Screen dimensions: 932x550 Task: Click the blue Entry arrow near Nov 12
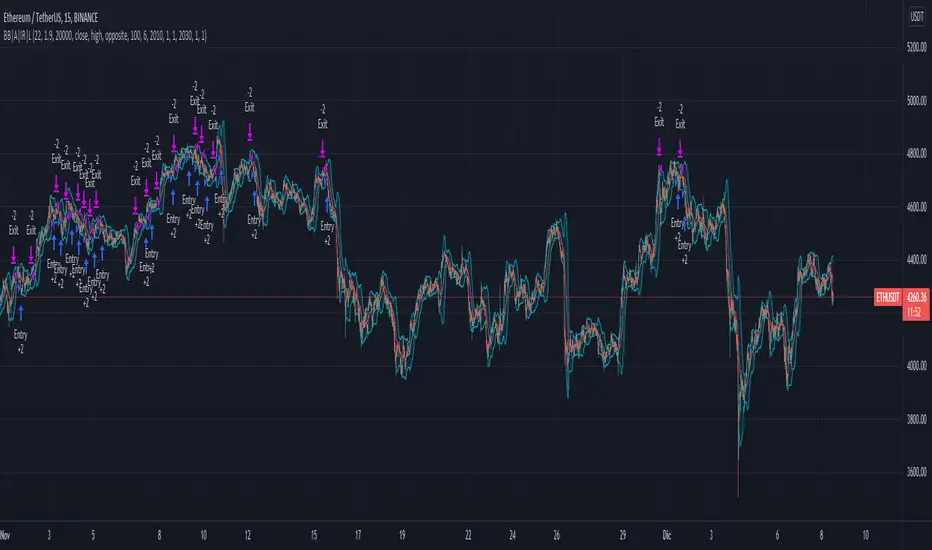point(254,199)
